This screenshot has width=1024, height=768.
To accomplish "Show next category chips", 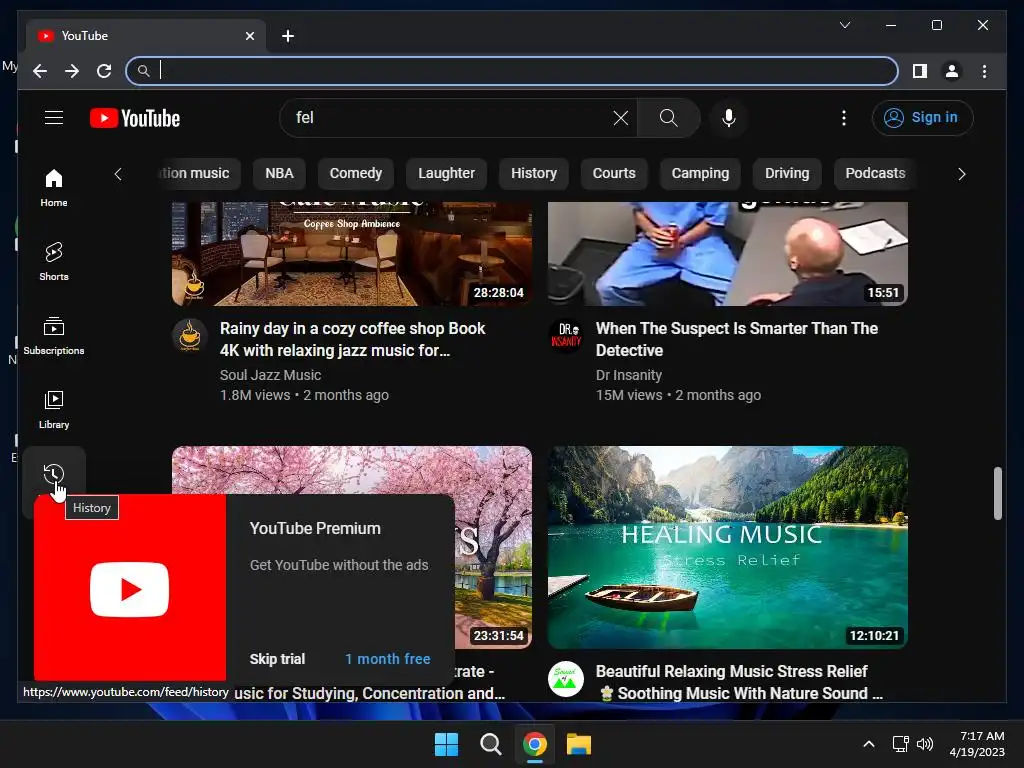I will [x=961, y=174].
